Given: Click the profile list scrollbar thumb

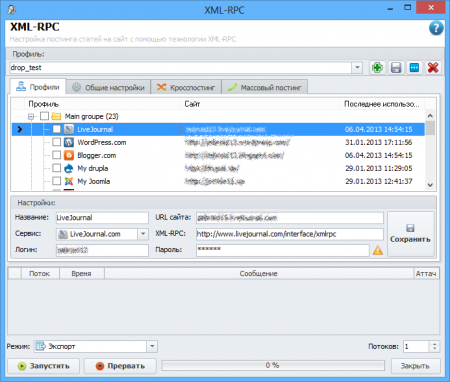Looking at the screenshot, I should click(430, 128).
